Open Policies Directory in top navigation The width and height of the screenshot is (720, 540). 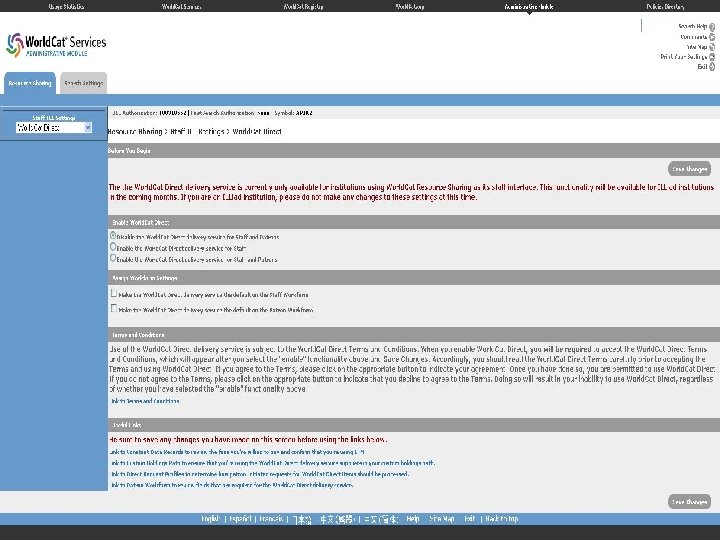[665, 6]
